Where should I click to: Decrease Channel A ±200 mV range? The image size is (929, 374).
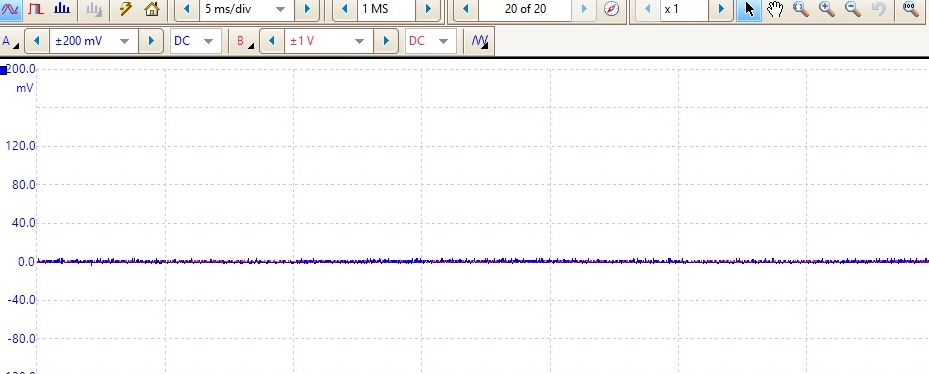coord(37,41)
